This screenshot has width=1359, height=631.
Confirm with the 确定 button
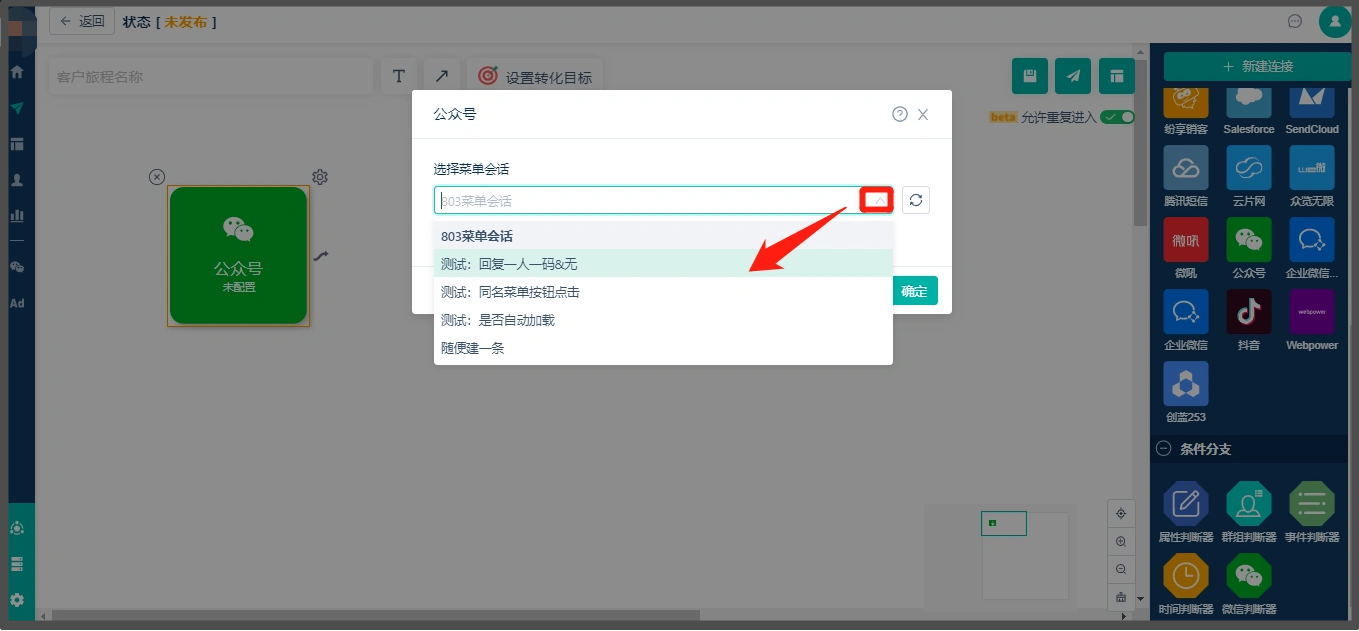(x=915, y=291)
